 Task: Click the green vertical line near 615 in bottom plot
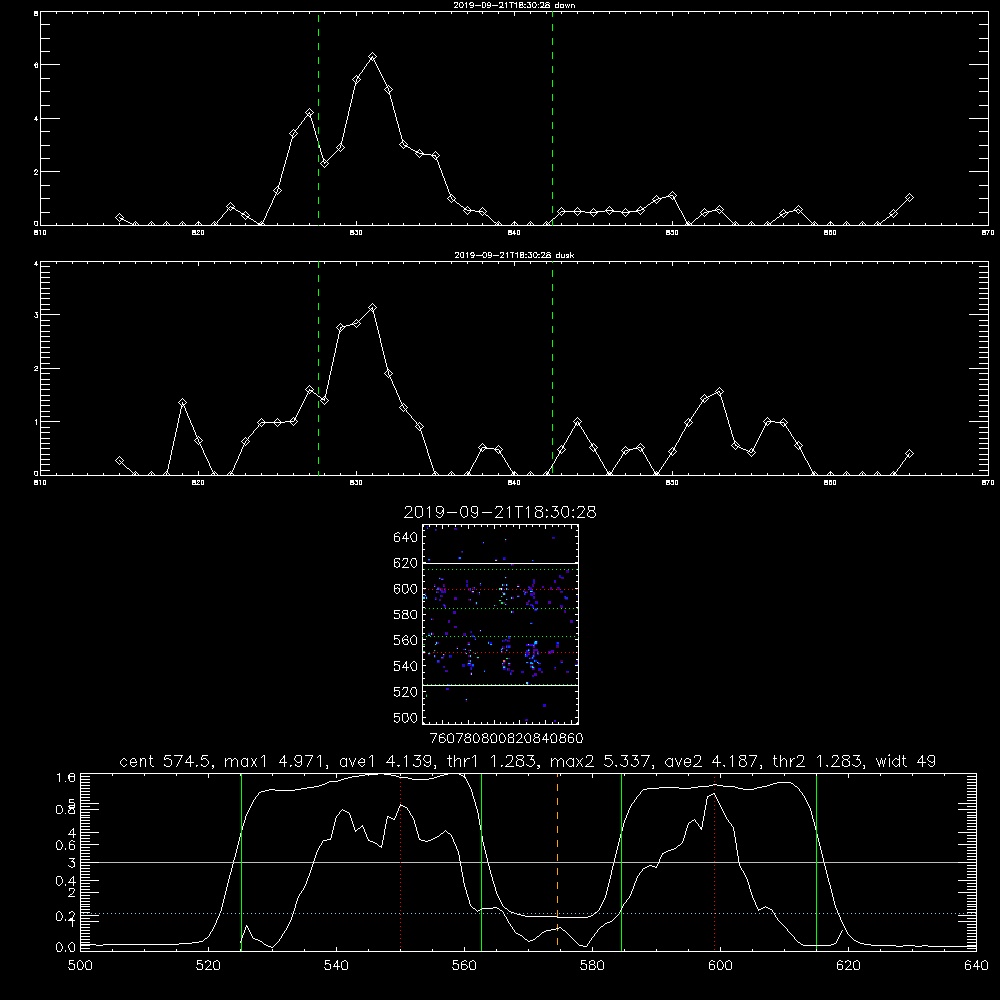[816, 861]
